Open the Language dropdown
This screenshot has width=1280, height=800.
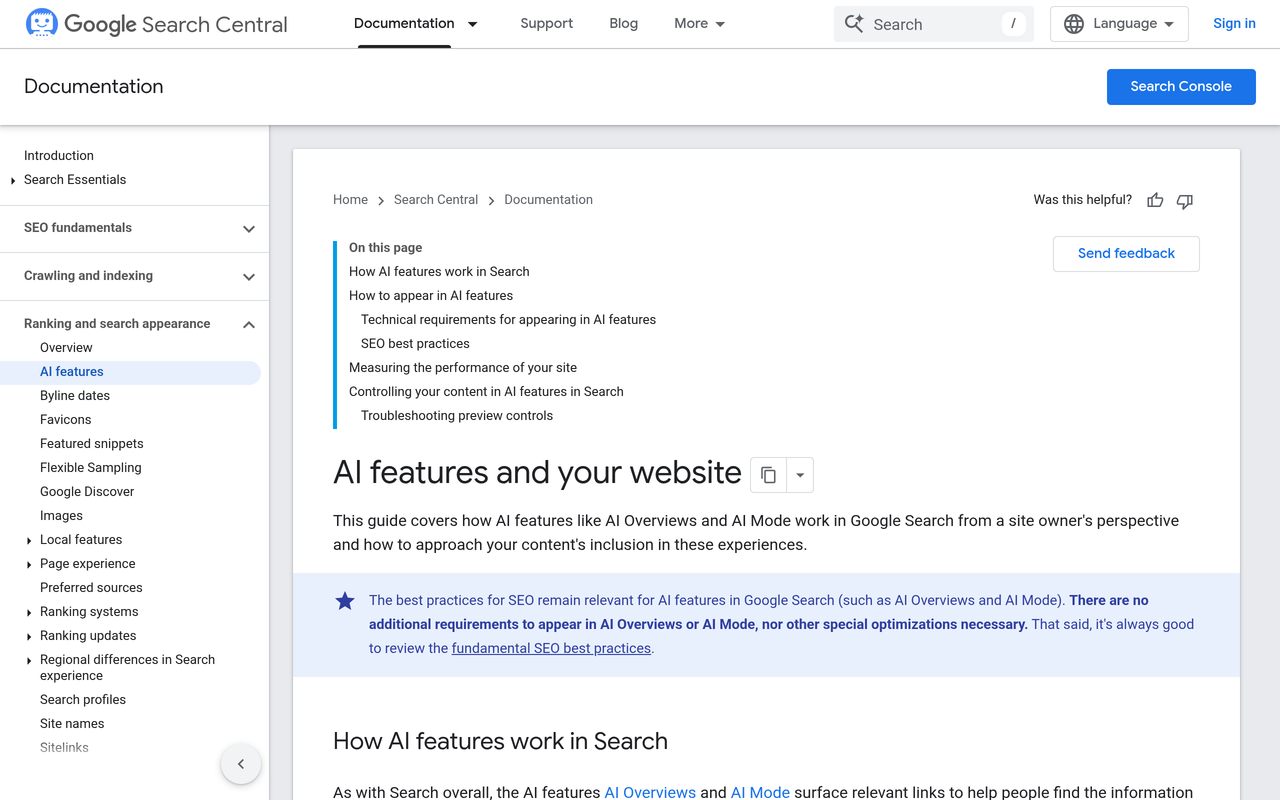point(1119,24)
